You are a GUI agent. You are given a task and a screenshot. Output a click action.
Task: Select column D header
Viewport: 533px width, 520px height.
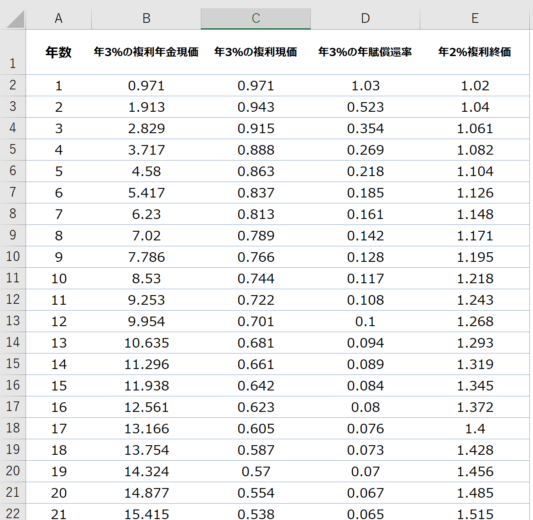pos(365,18)
